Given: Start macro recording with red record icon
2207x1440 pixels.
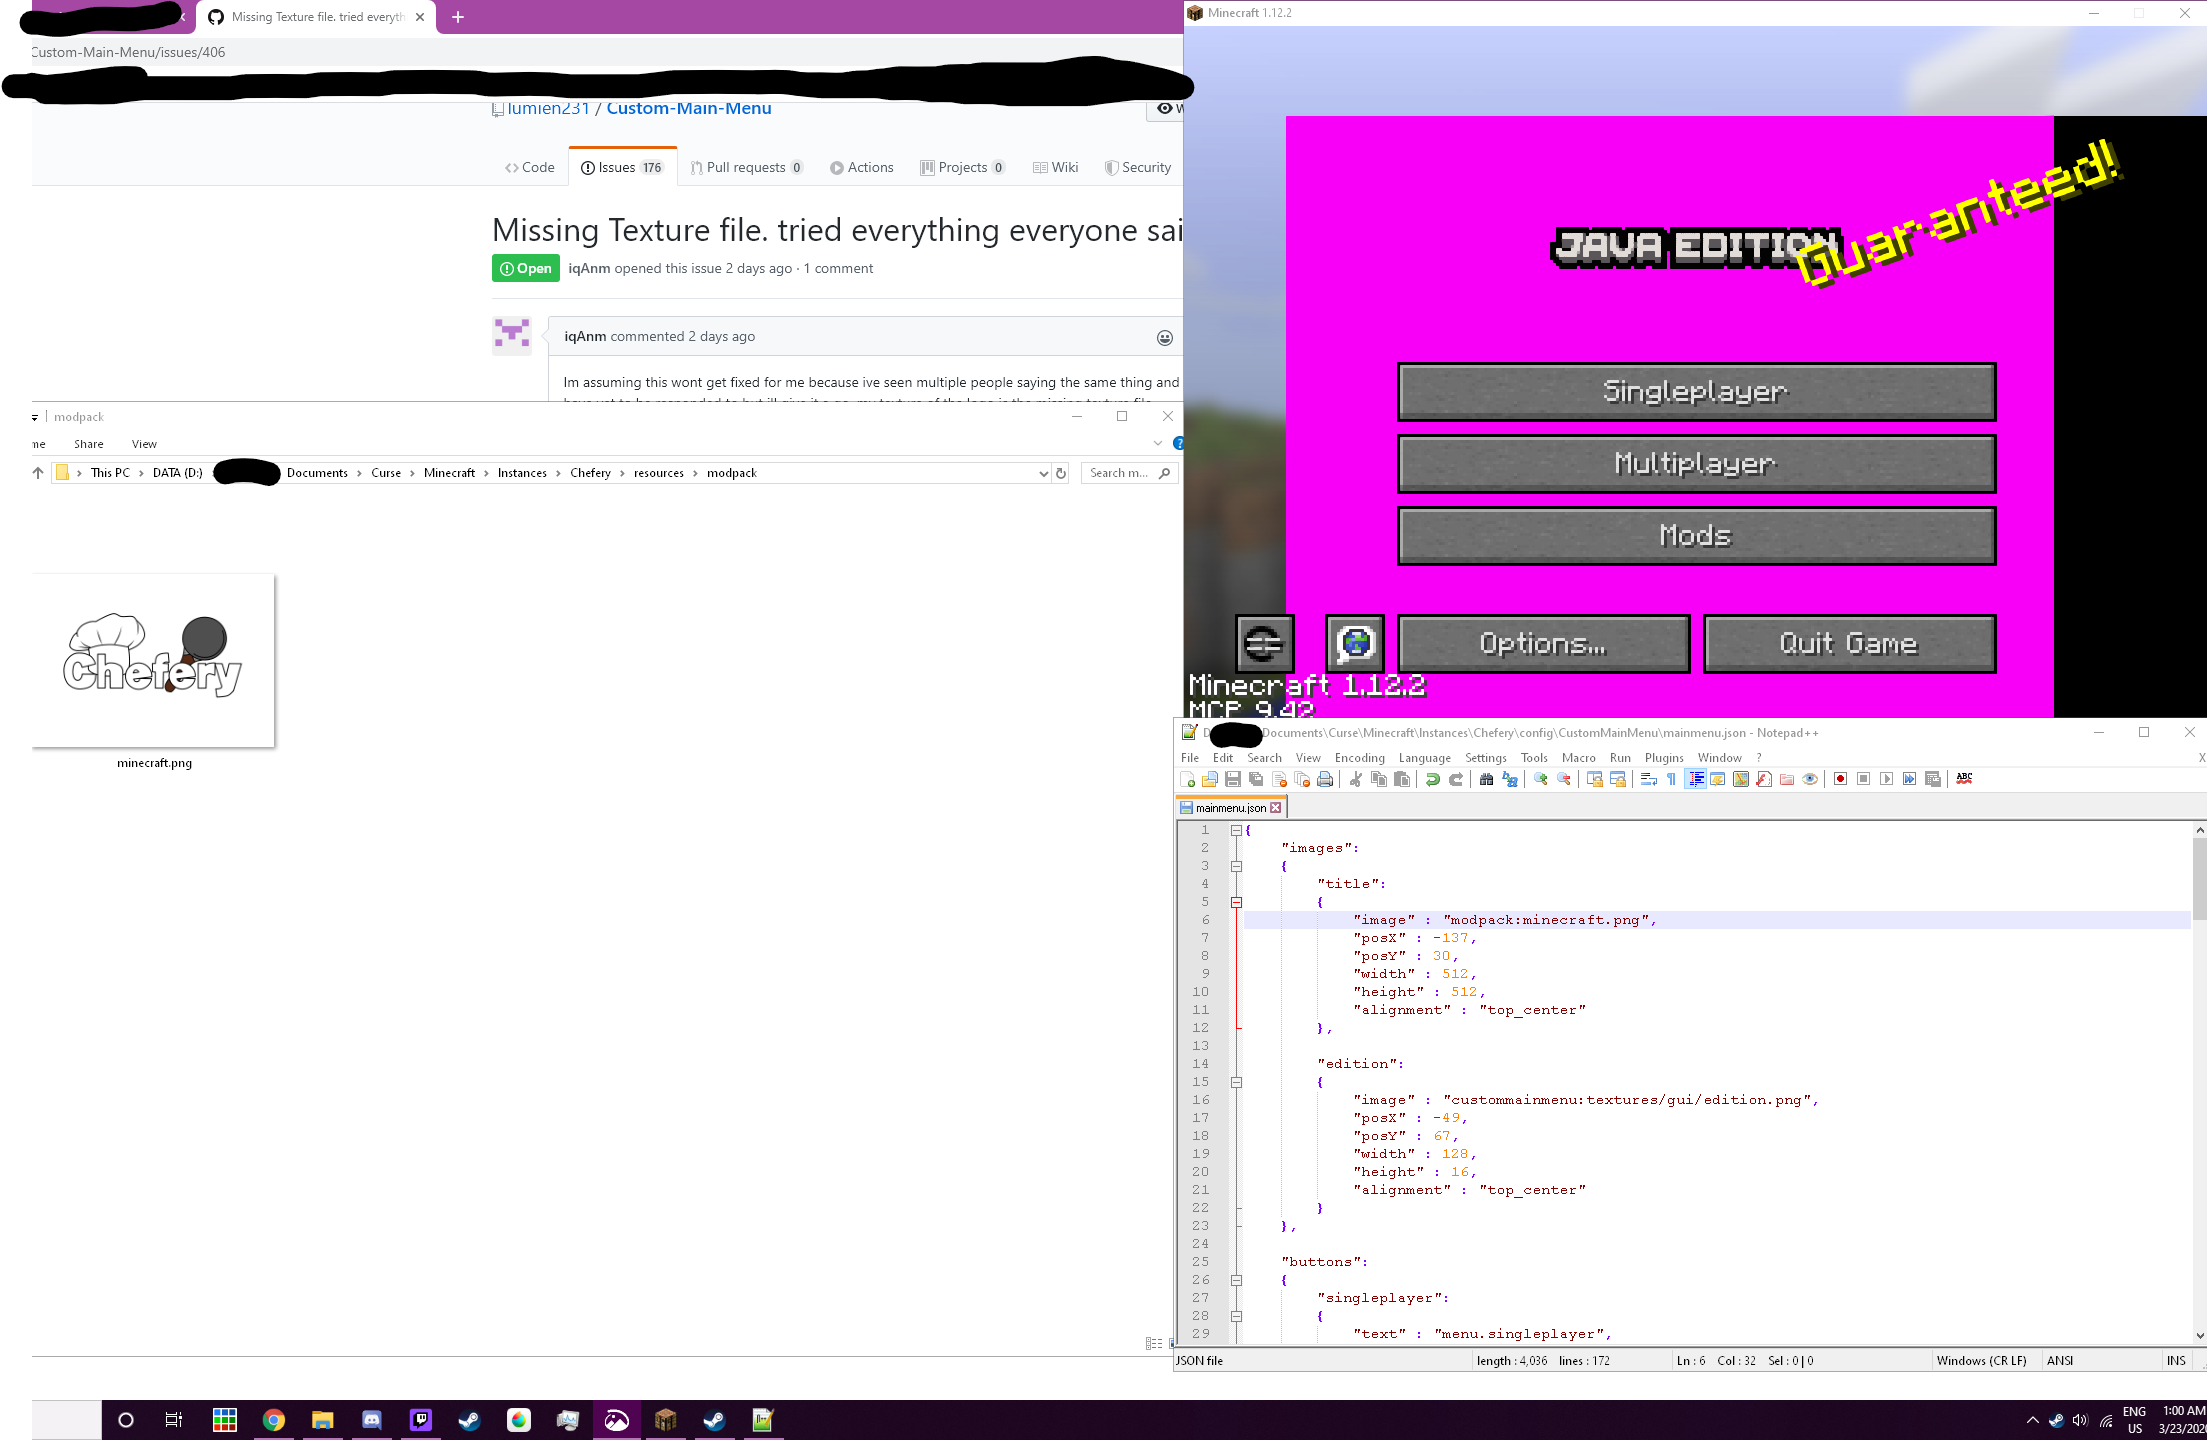Looking at the screenshot, I should 1840,780.
